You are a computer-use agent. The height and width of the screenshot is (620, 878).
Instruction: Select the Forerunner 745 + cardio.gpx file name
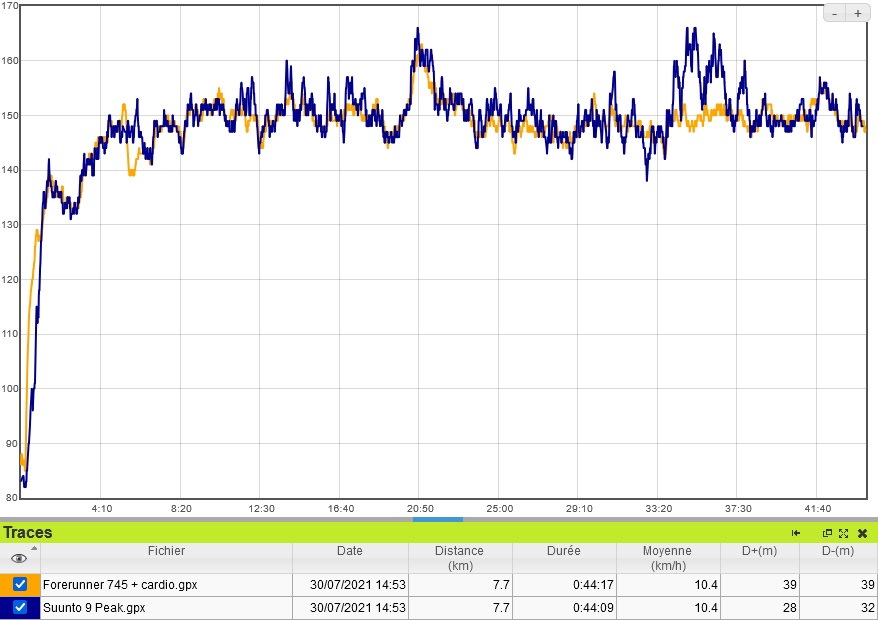tap(121, 584)
